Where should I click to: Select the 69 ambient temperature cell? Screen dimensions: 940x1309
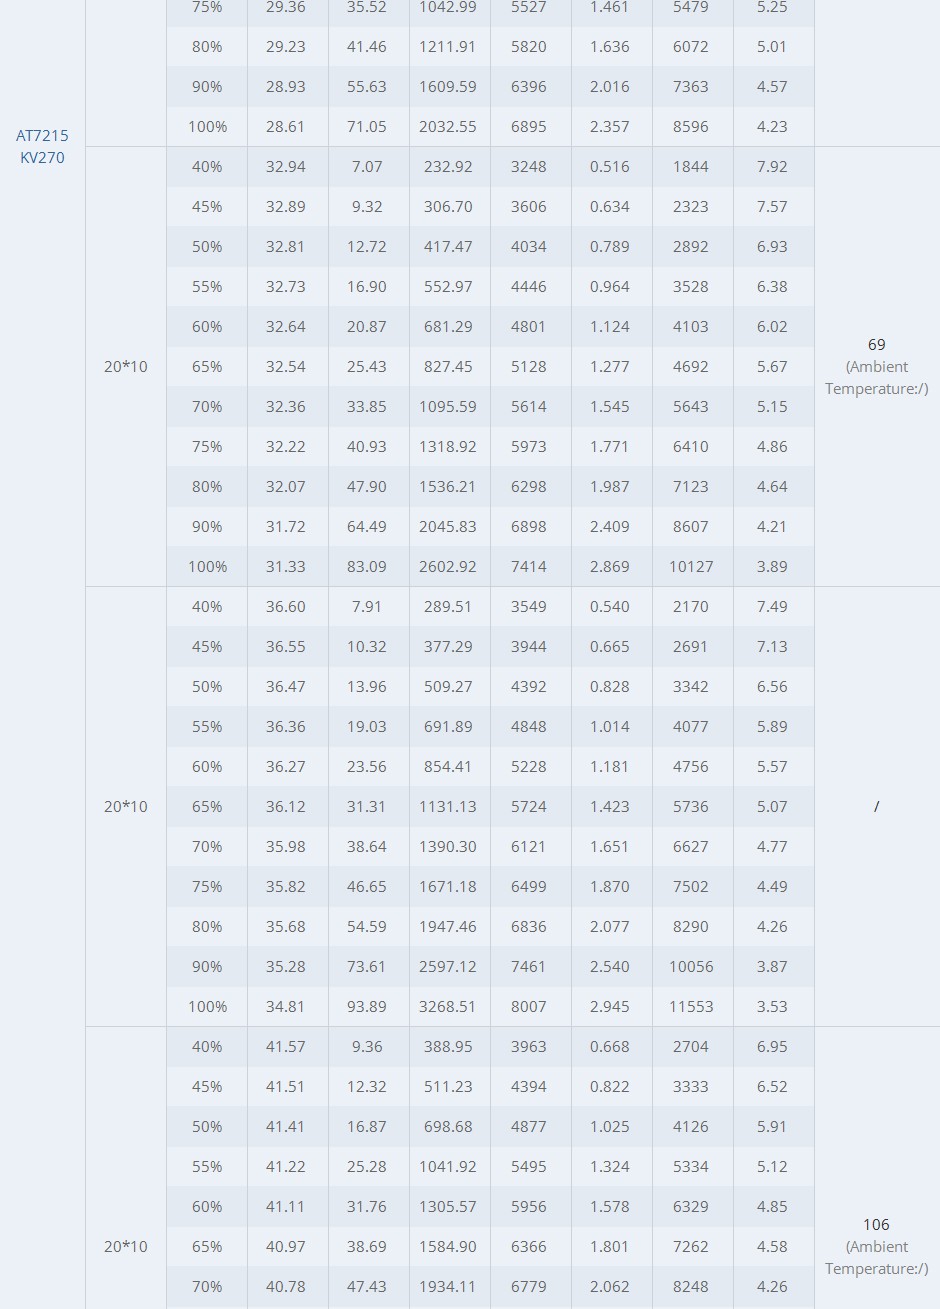[877, 366]
